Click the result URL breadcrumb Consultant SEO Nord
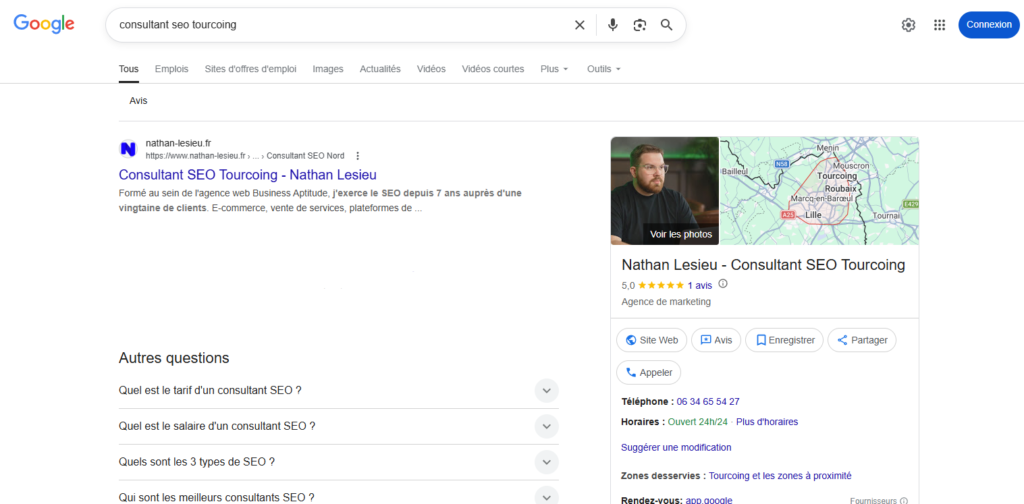This screenshot has height=504, width=1024. click(306, 156)
